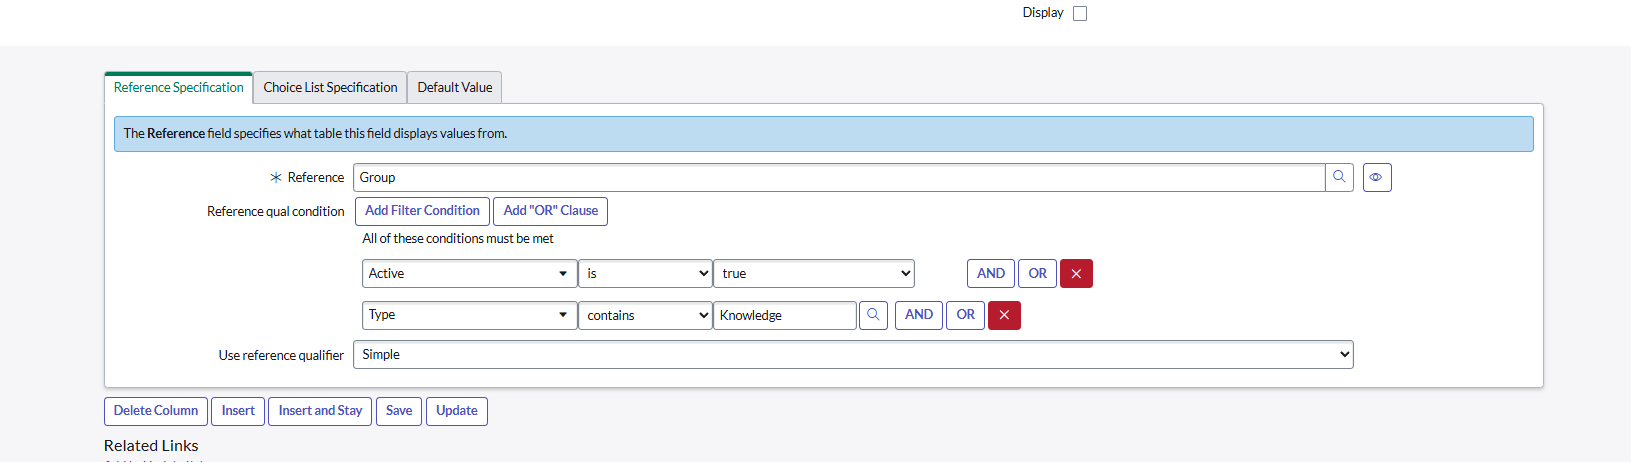Click OR button on Type row
The height and width of the screenshot is (462, 1631).
tap(966, 315)
